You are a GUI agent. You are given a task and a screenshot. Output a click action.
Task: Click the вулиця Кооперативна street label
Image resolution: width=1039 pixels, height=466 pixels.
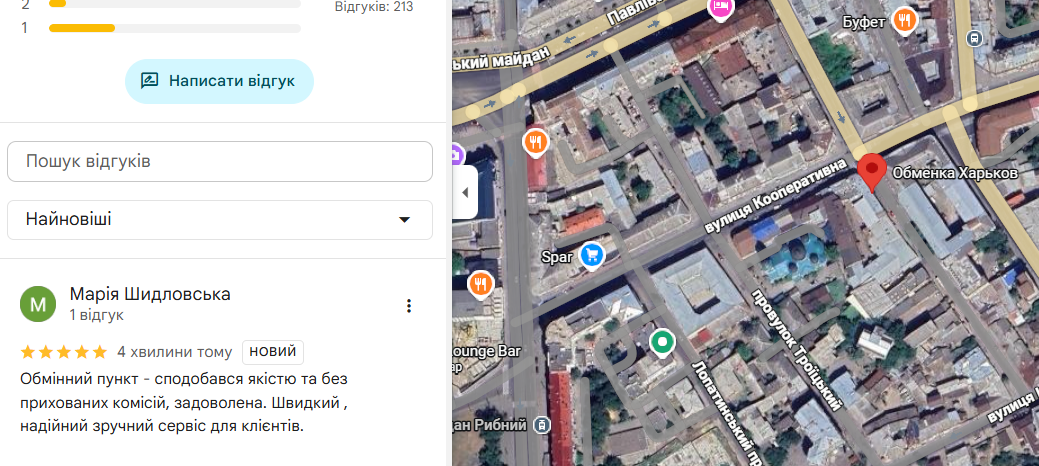click(x=775, y=196)
